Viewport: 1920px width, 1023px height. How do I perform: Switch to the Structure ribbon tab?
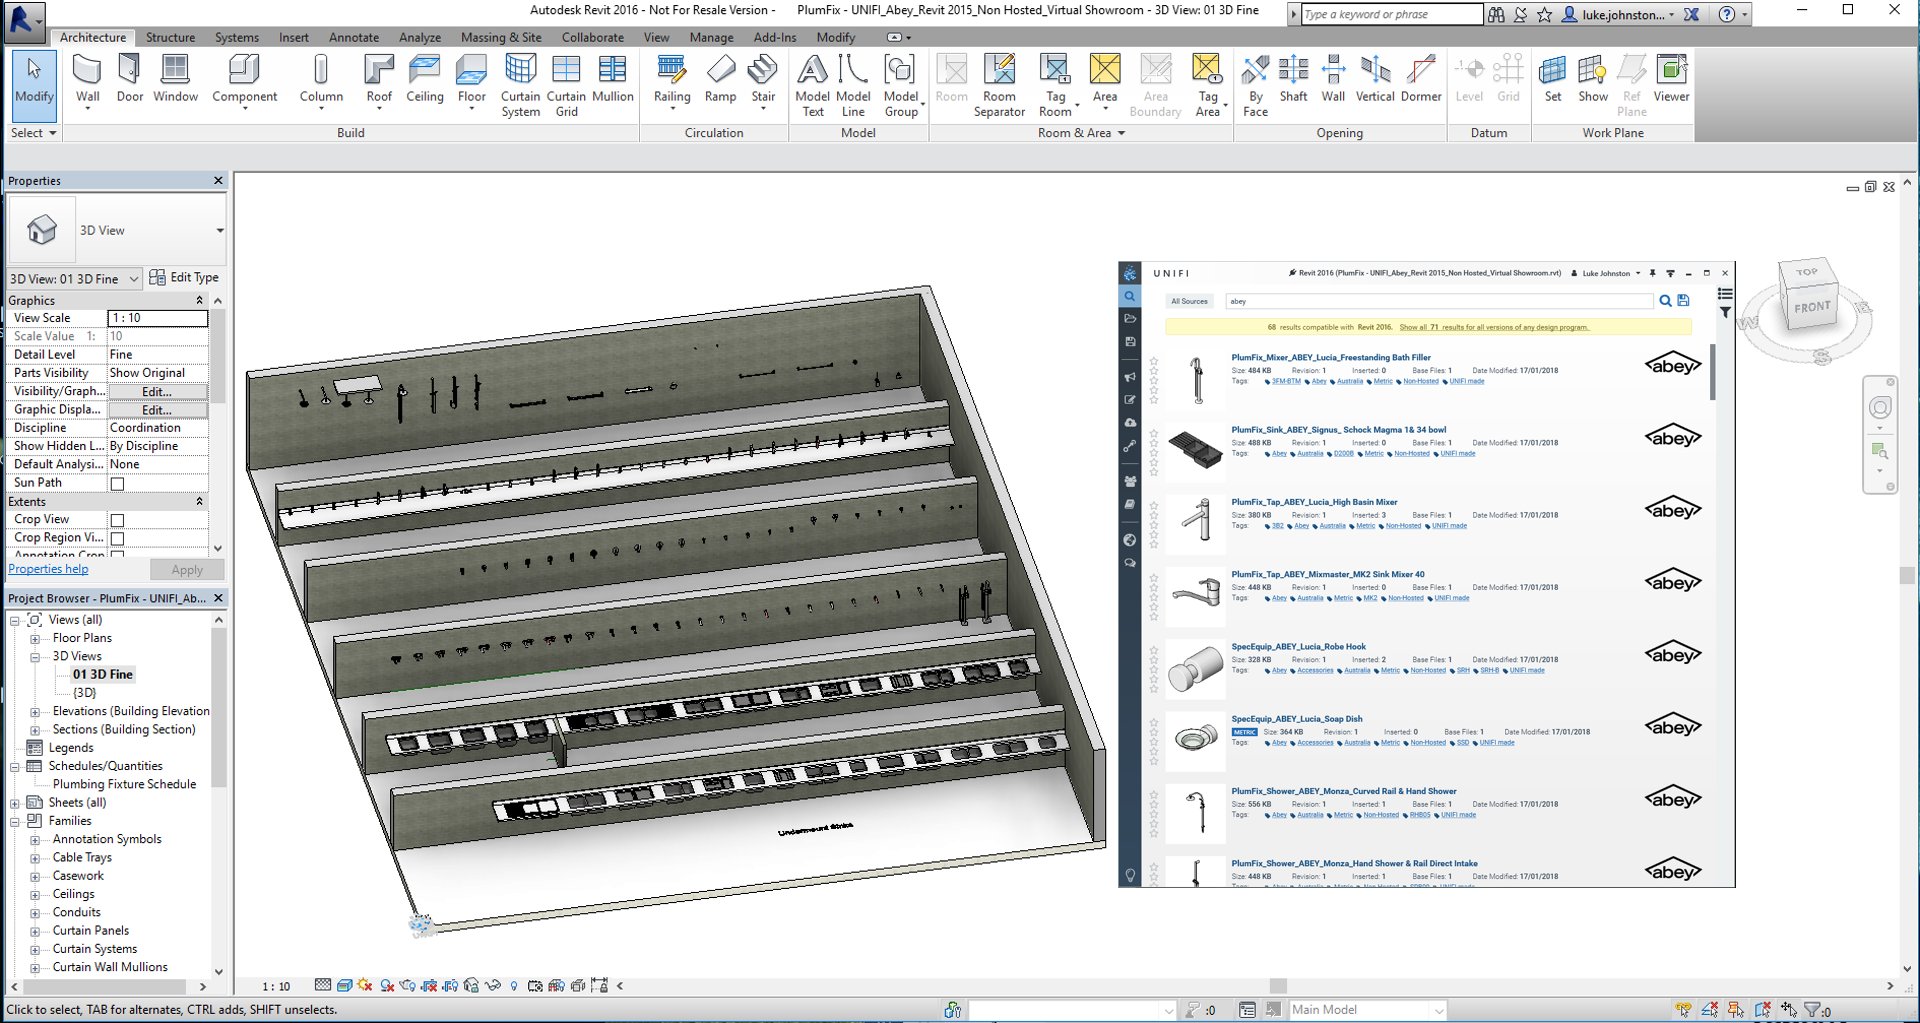tap(170, 37)
